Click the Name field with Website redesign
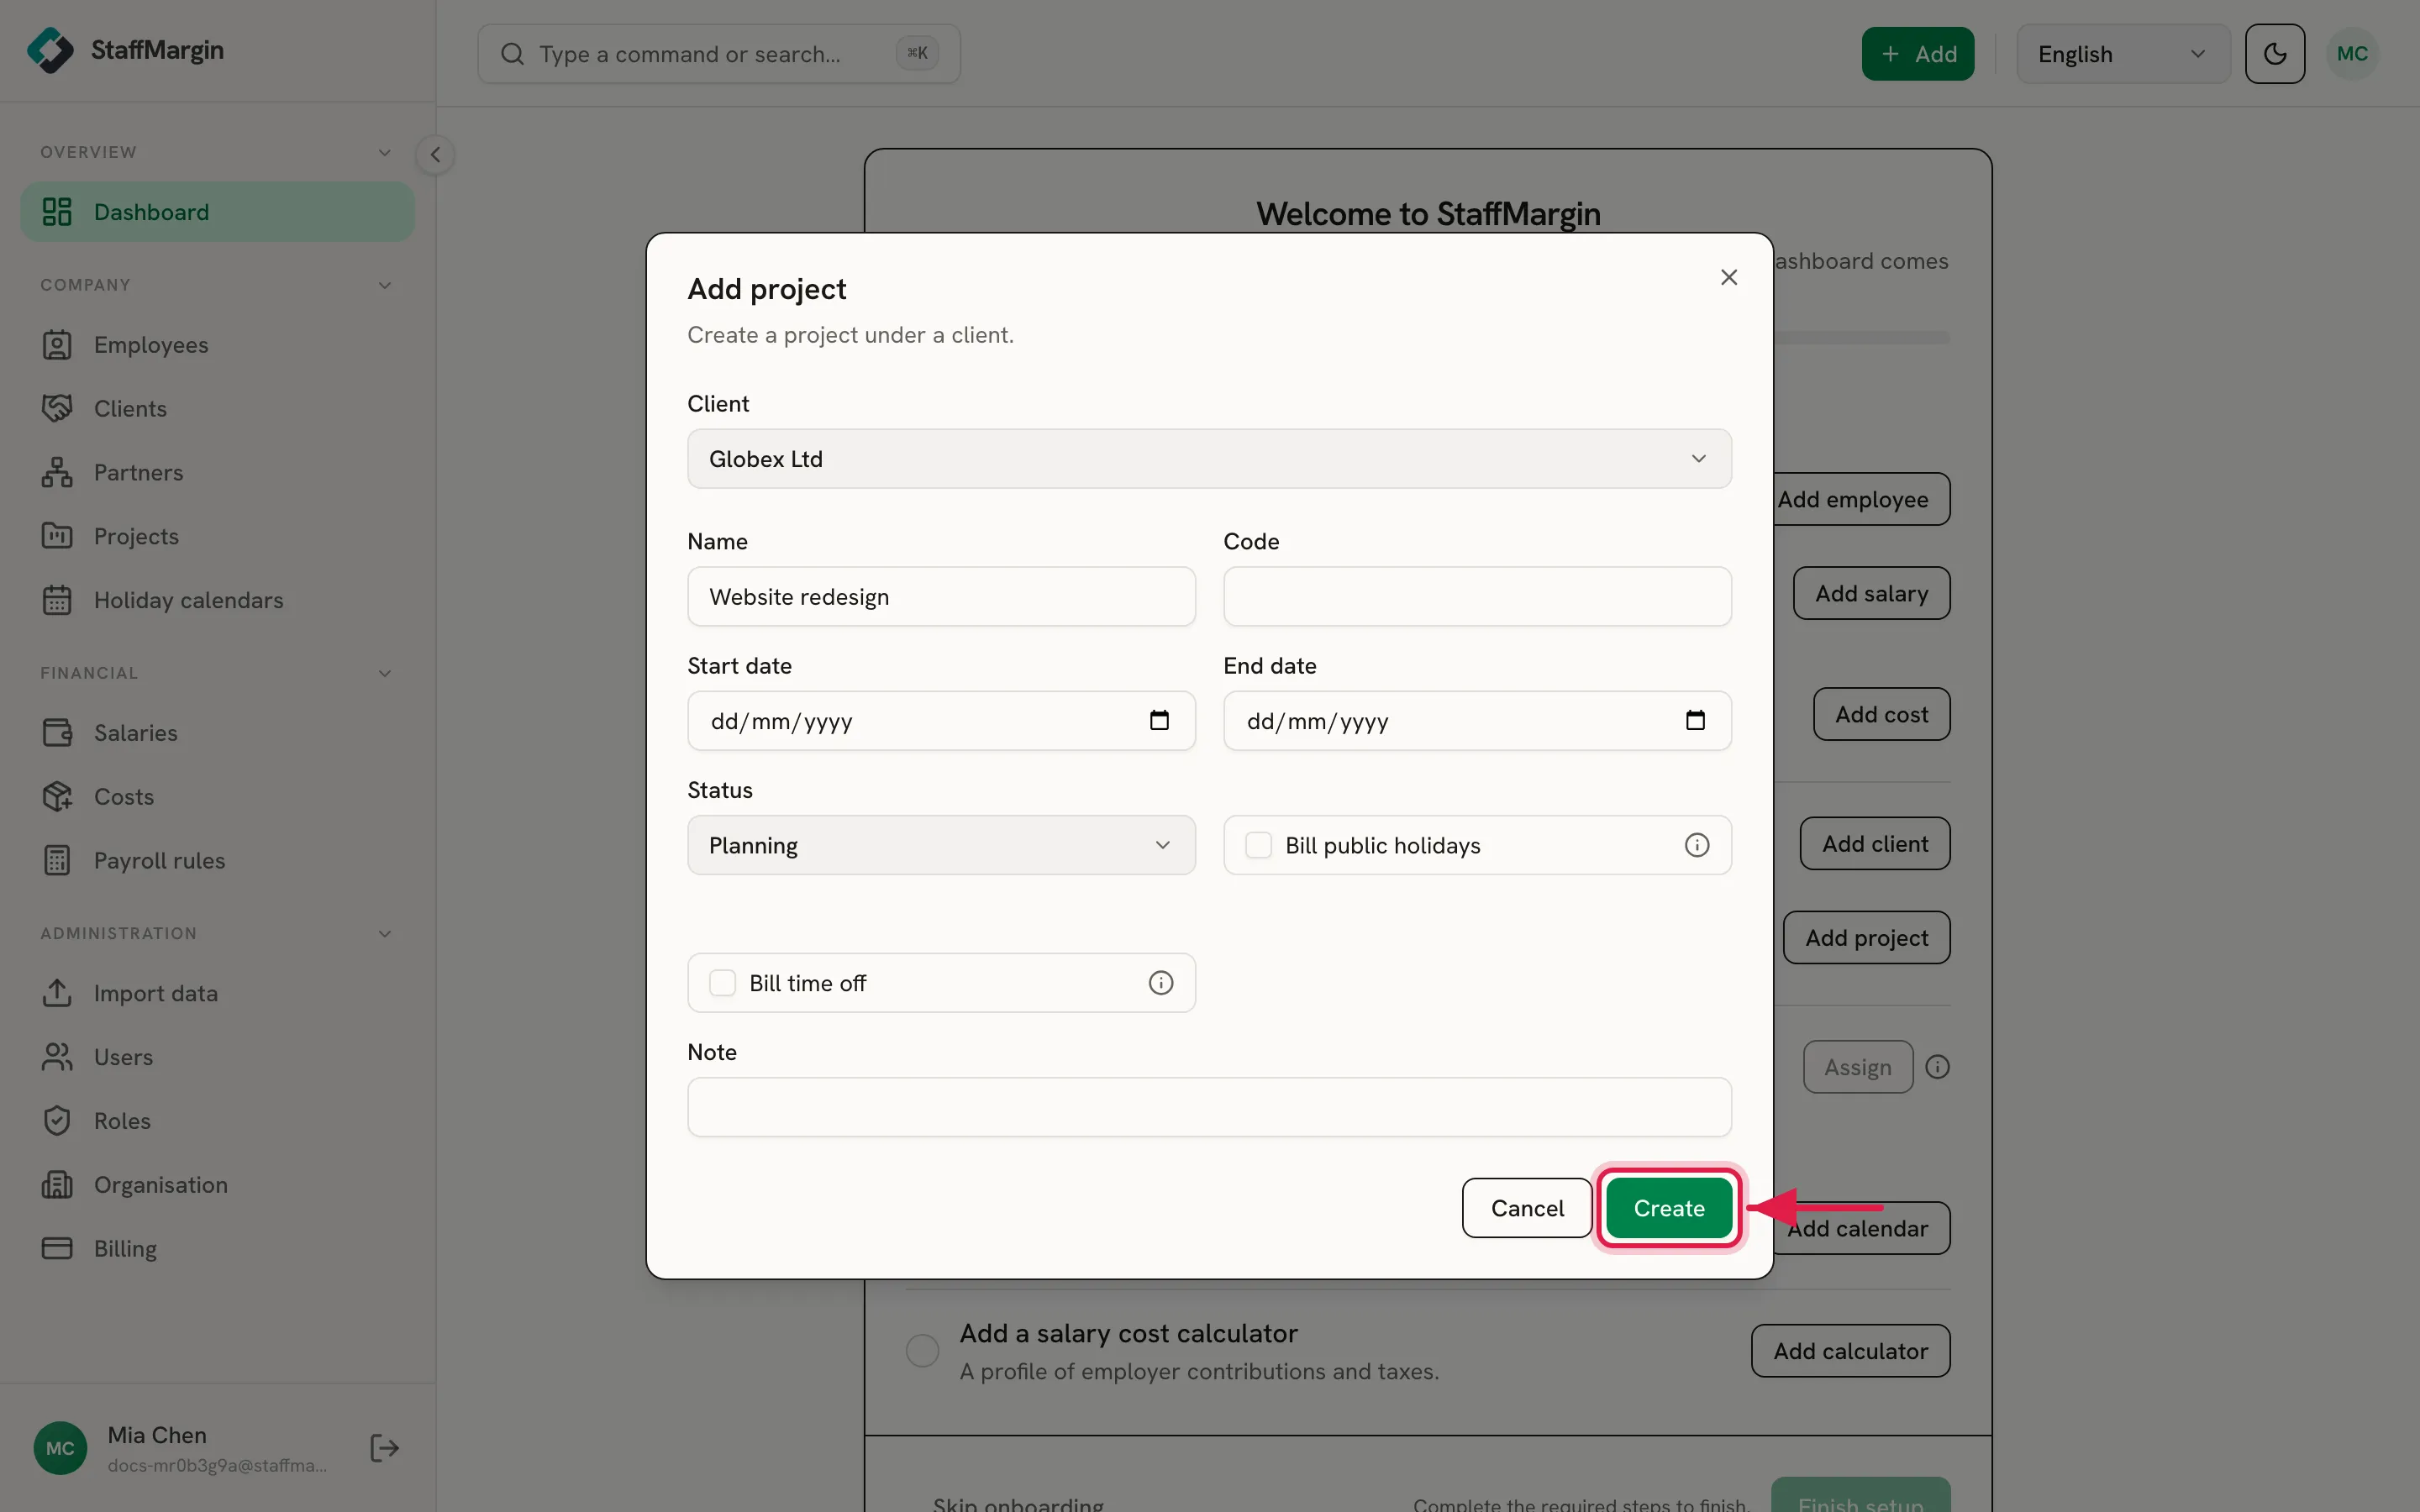 (x=941, y=597)
